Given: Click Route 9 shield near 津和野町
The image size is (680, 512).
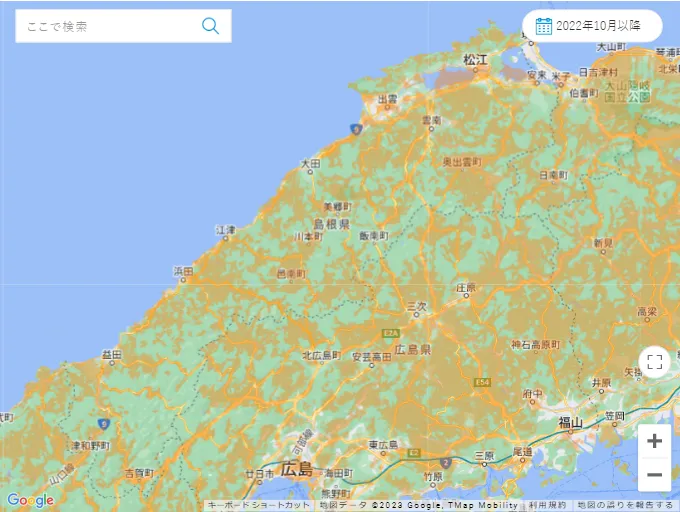Looking at the screenshot, I should pos(103,424).
